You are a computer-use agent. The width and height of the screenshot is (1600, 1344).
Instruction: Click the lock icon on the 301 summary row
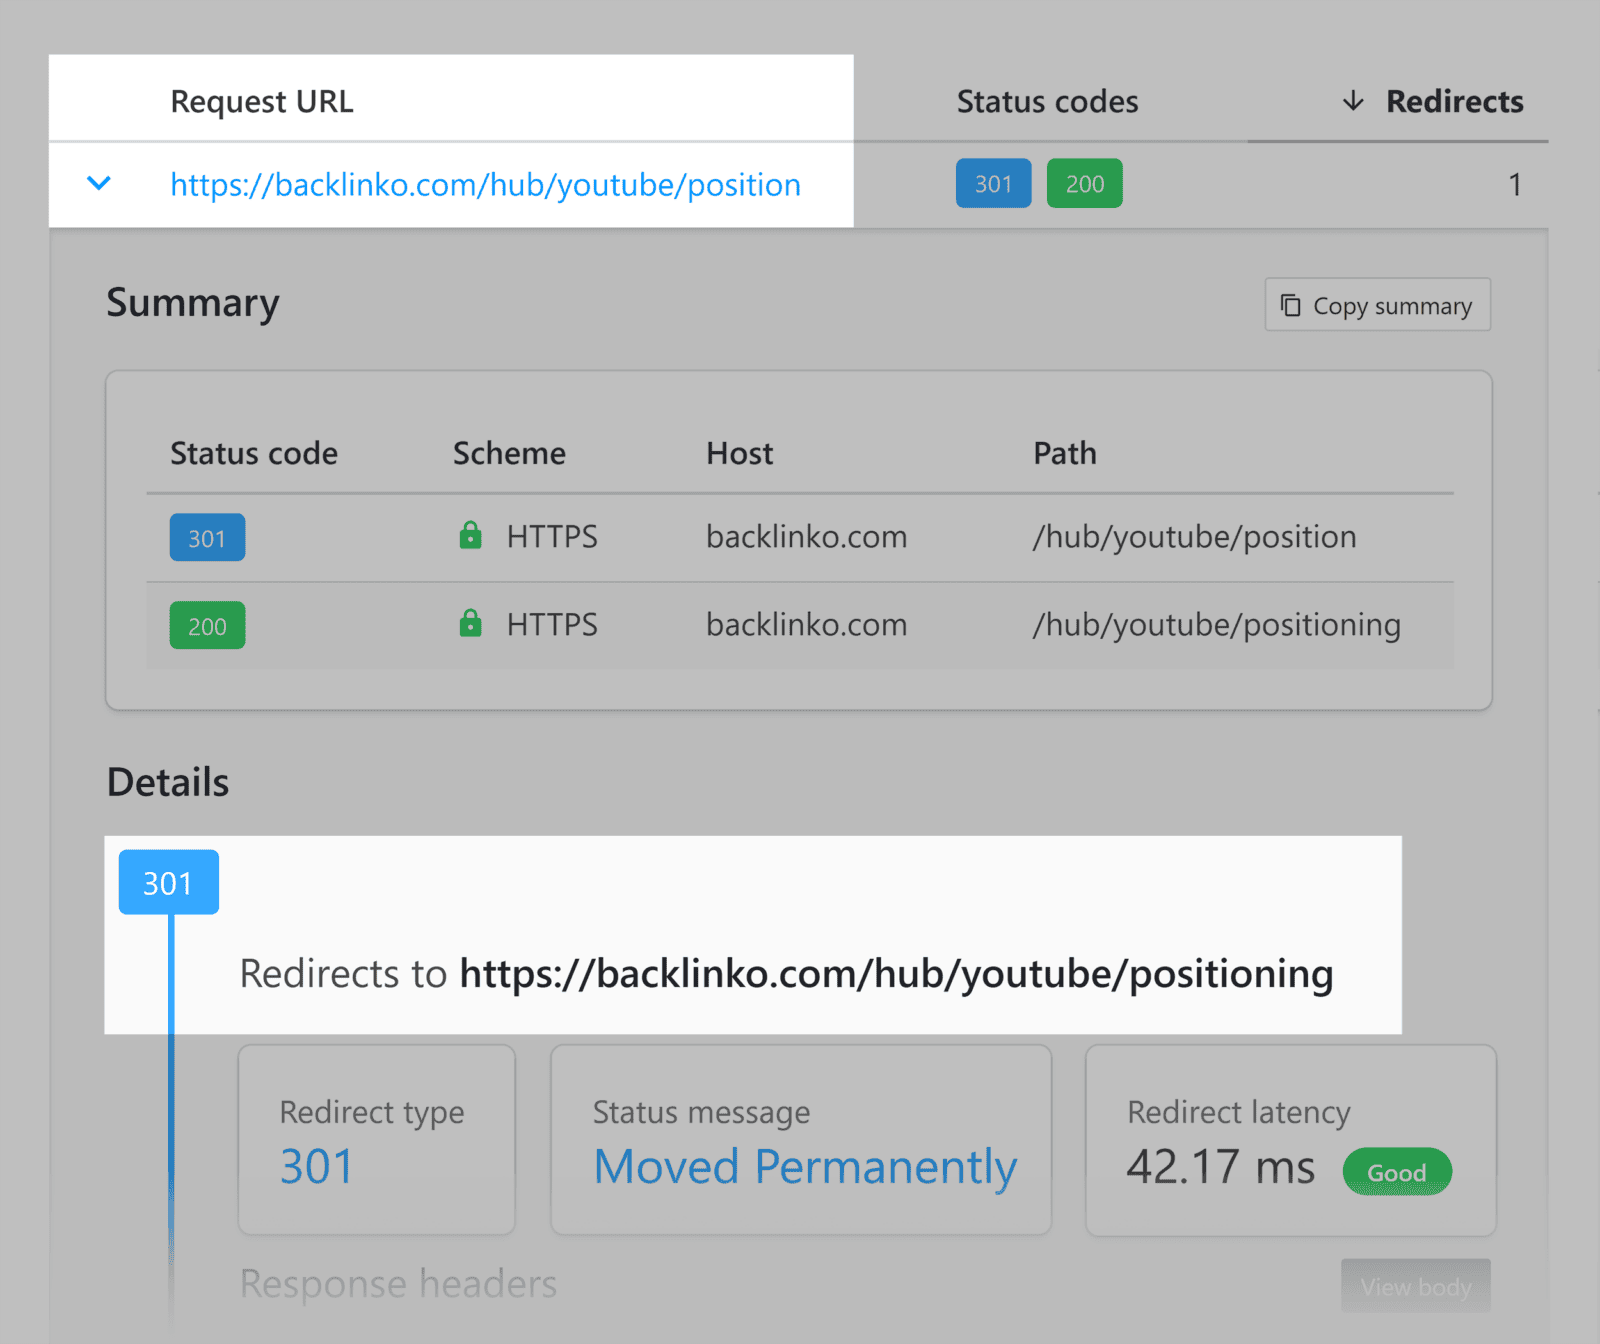tap(469, 536)
